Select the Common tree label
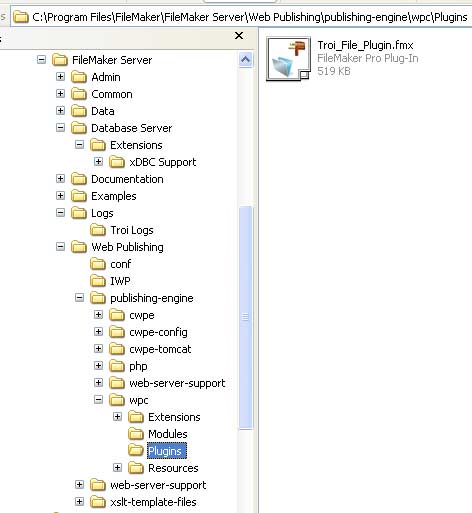This screenshot has height=513, width=472. coord(112,94)
